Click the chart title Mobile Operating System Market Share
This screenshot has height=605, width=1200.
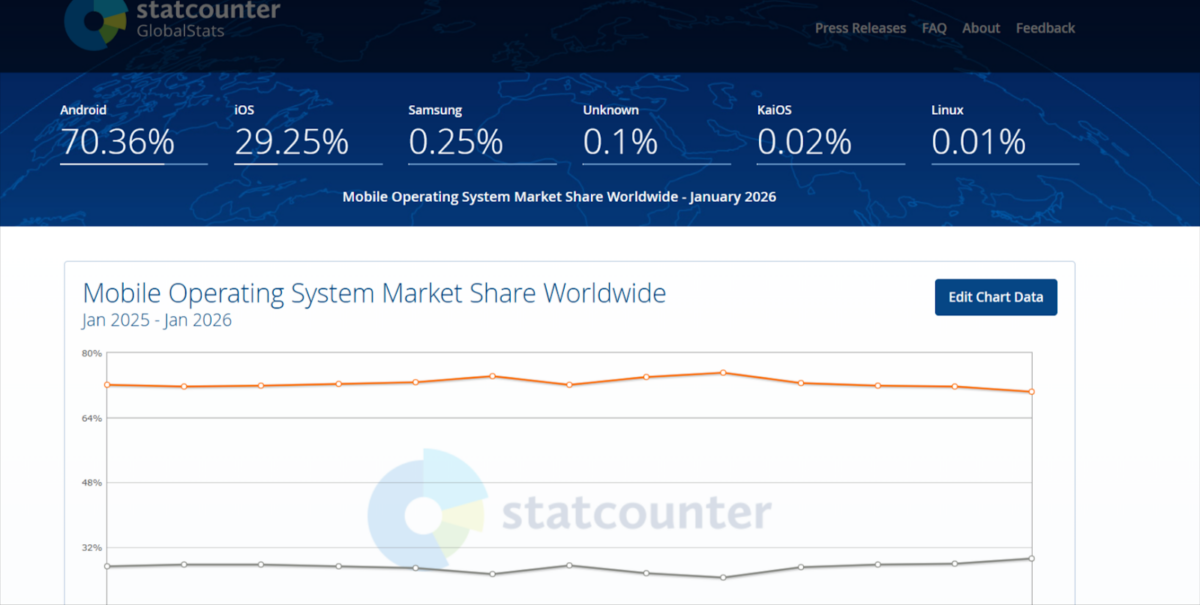click(x=374, y=293)
